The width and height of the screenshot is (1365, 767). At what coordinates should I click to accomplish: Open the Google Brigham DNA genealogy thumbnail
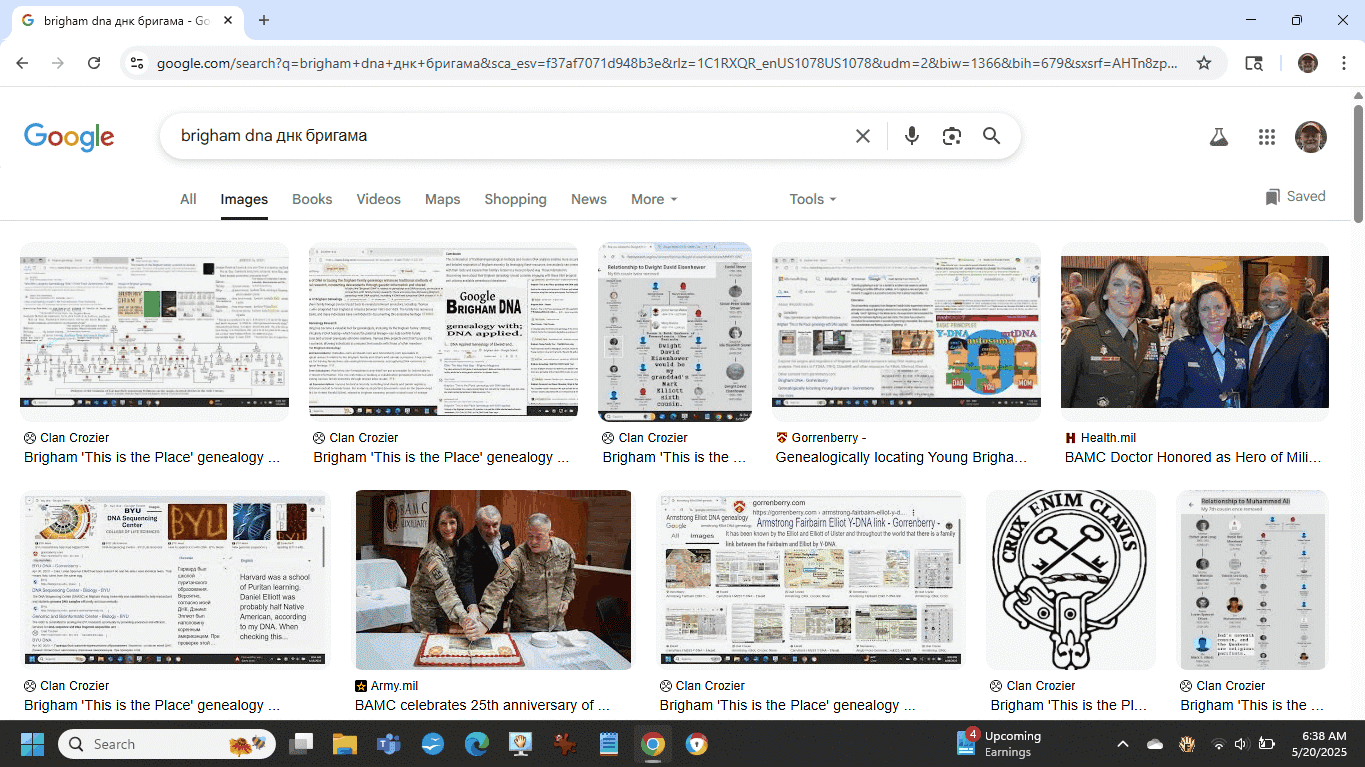(x=443, y=331)
